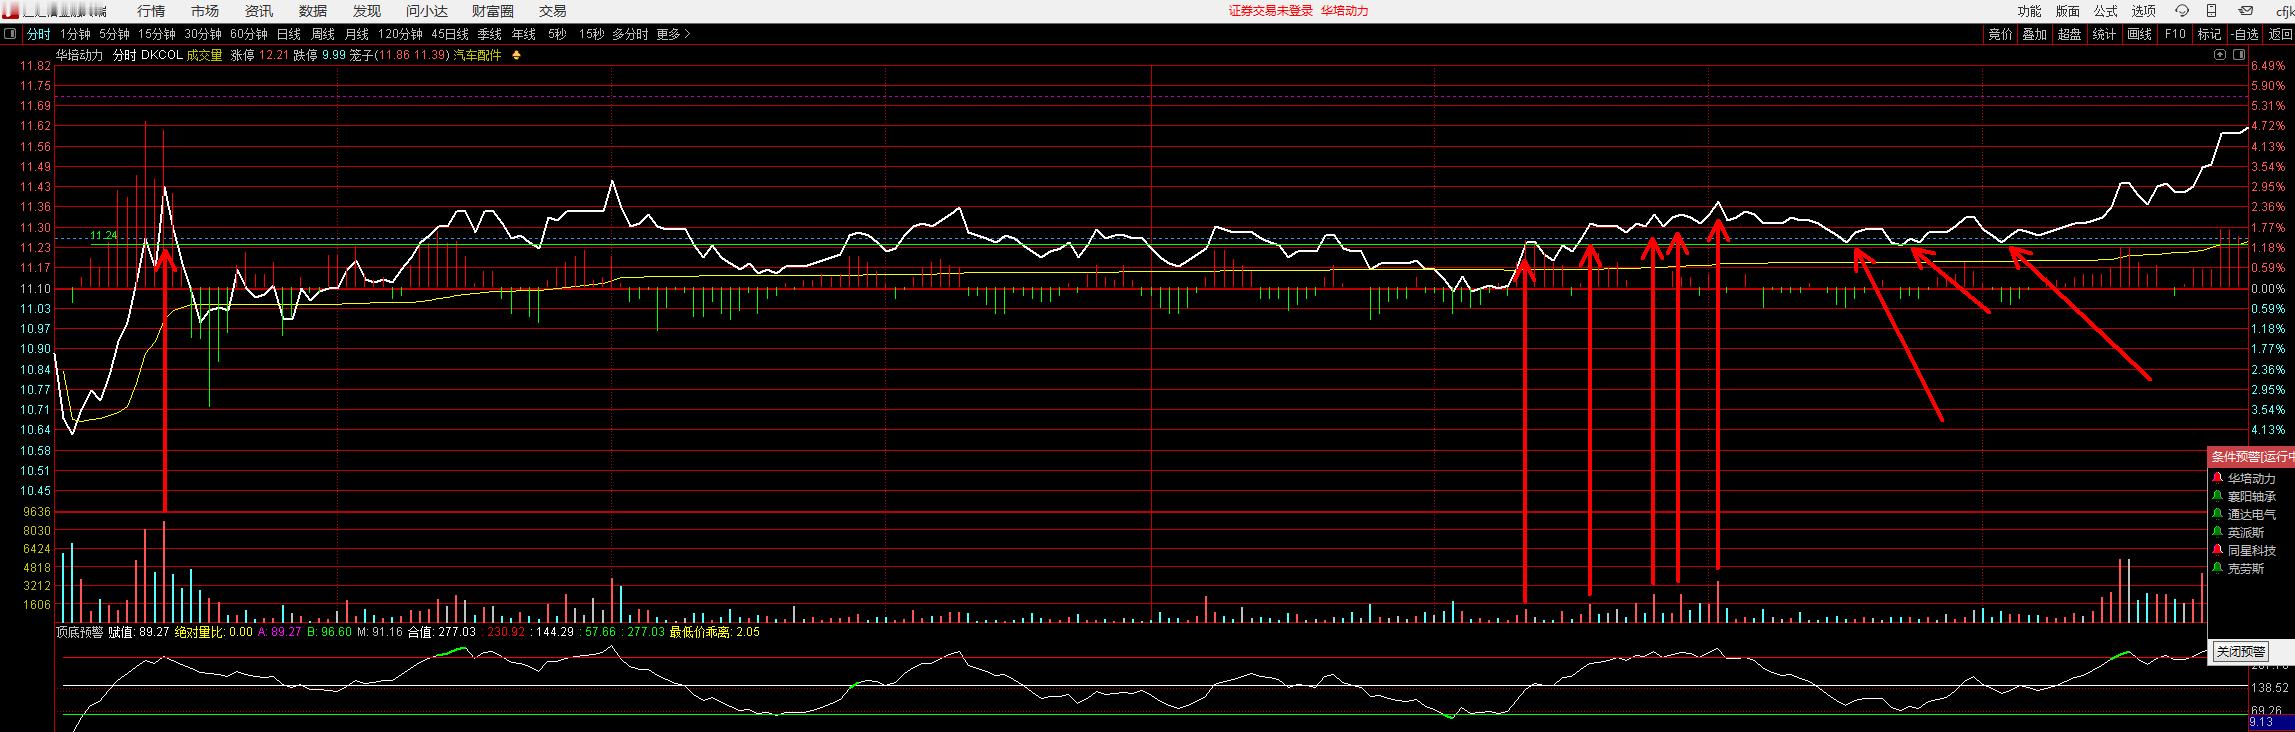Switch to the 60分钟 period tab
Screen dimensions: 2295x732
(249, 34)
